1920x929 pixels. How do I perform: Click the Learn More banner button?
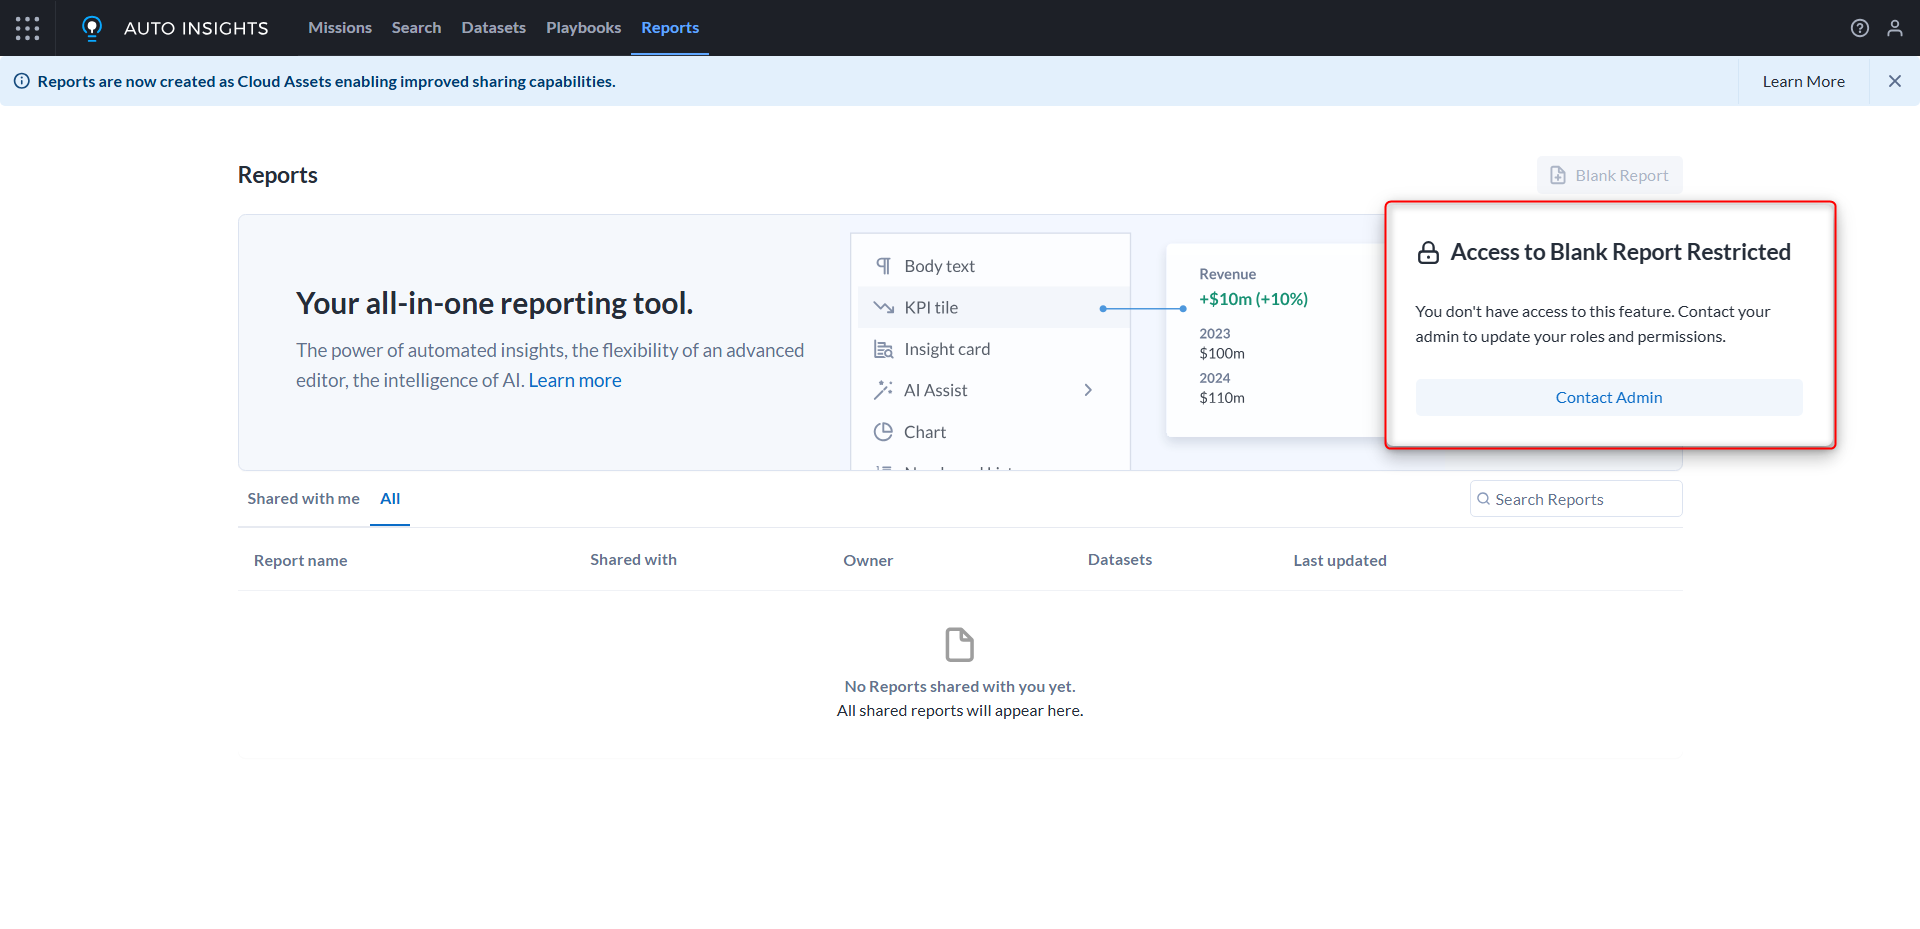(1803, 81)
